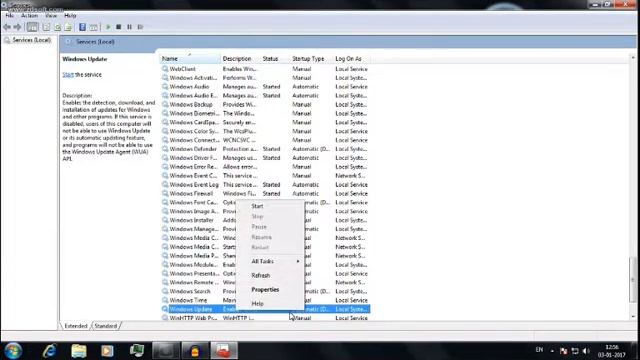Sort by the Status column header
This screenshot has height=360, width=640.
pos(276,59)
